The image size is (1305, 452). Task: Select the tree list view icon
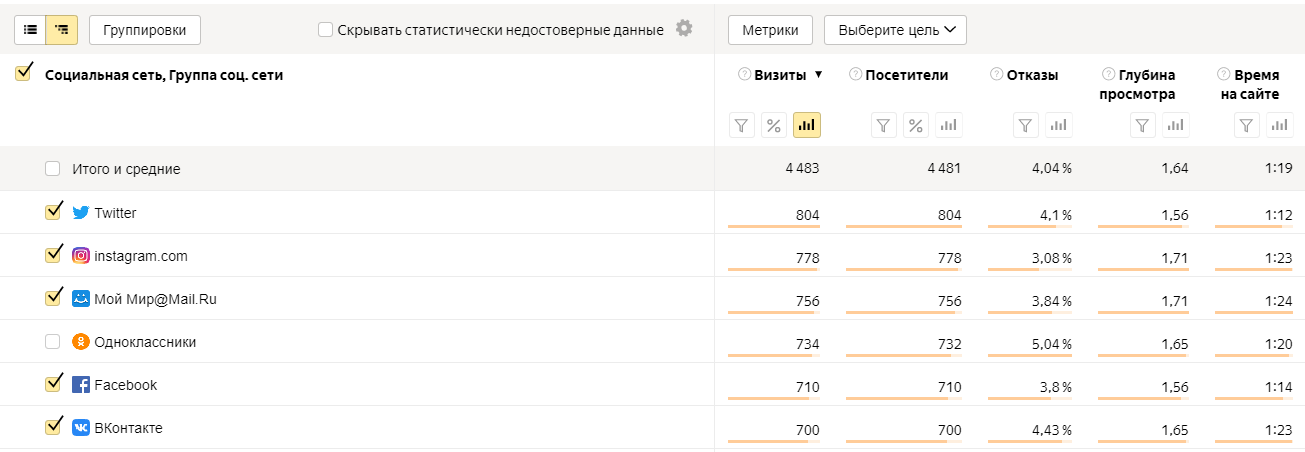(x=62, y=30)
